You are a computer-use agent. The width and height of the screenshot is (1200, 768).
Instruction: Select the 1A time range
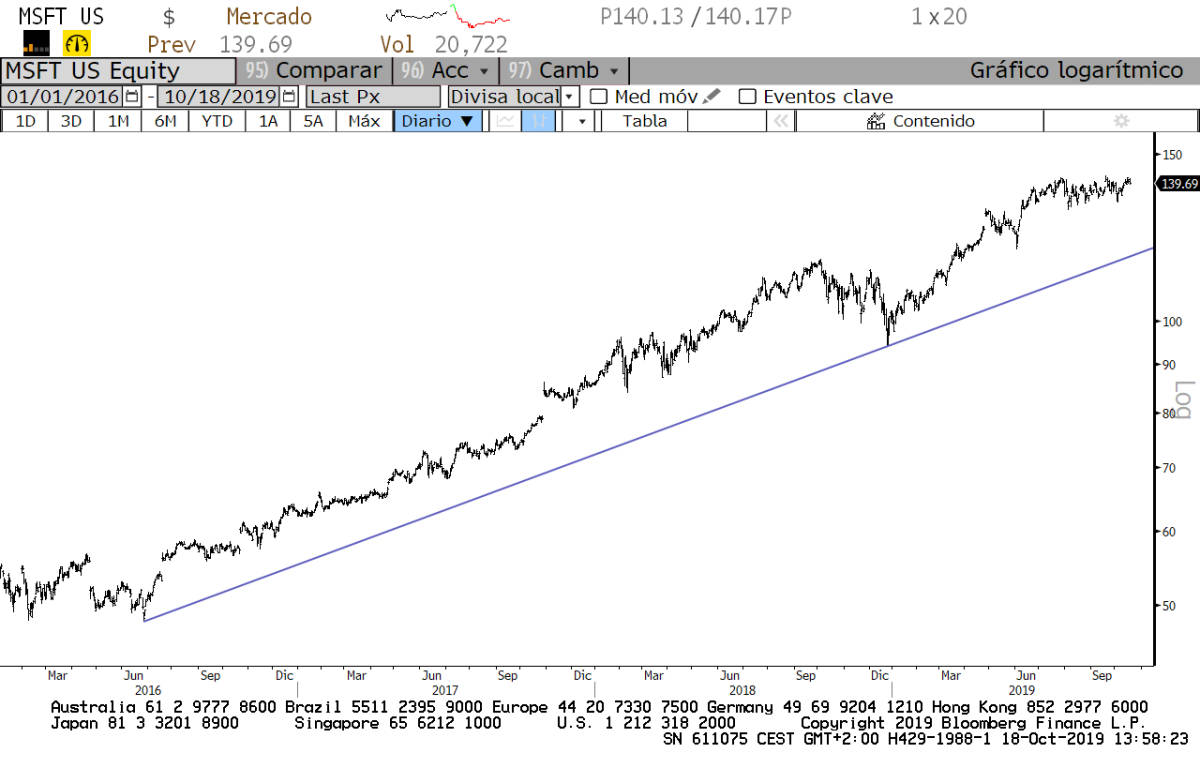coord(268,121)
